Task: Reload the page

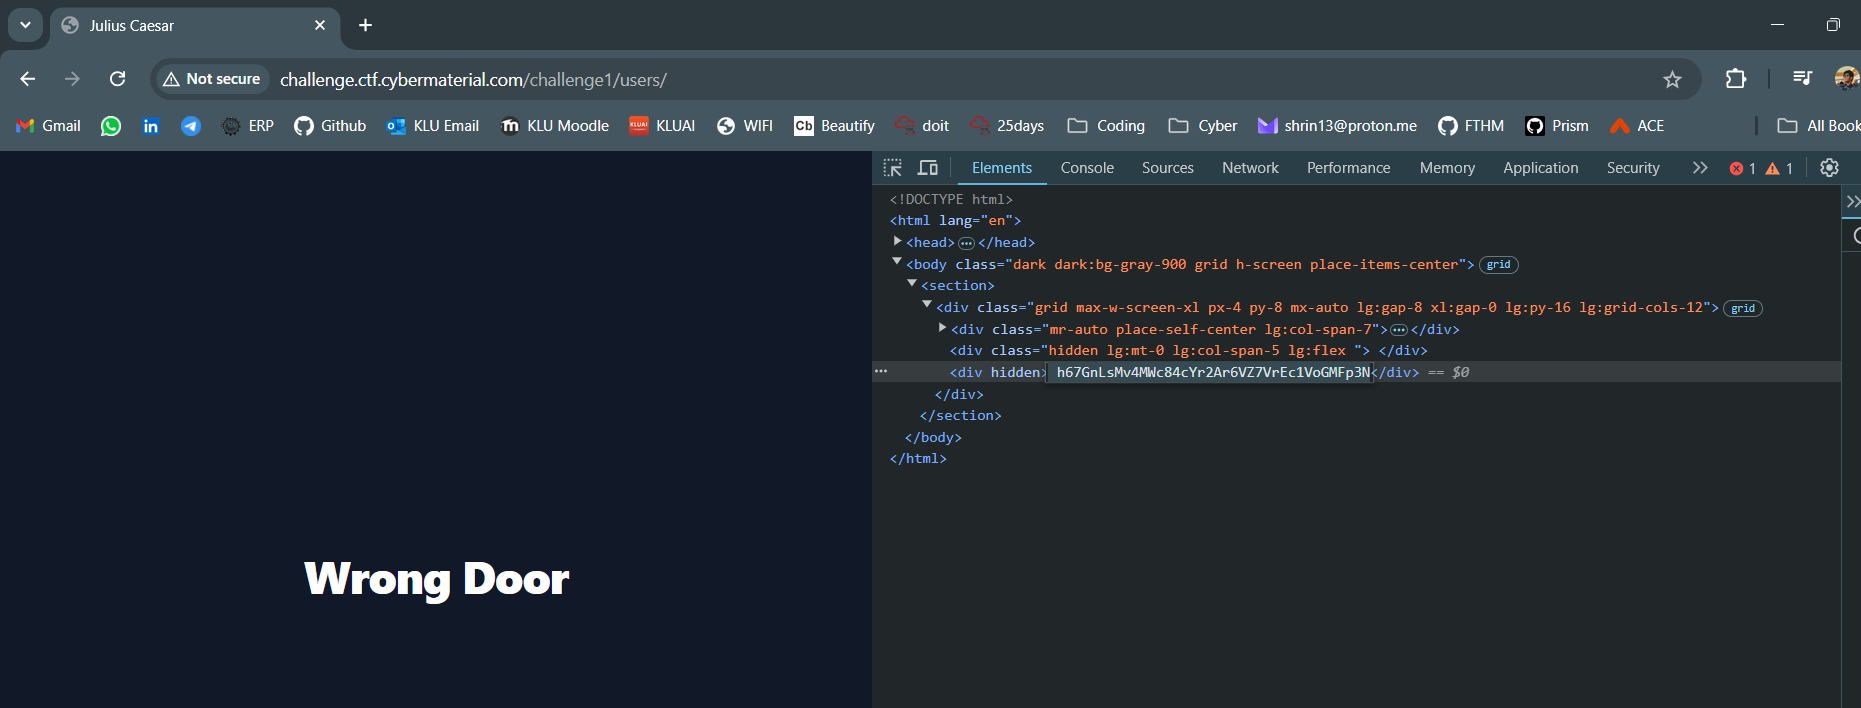Action: [x=118, y=79]
